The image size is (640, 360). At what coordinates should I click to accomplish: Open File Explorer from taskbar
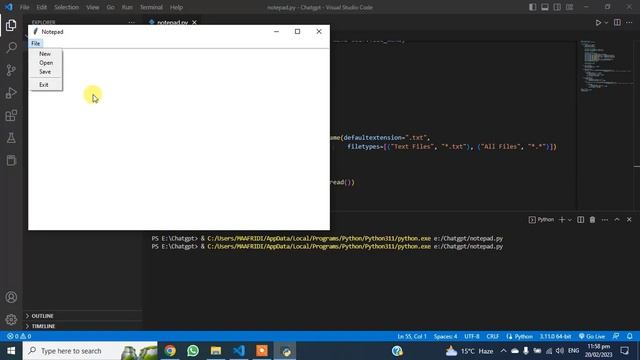216,351
